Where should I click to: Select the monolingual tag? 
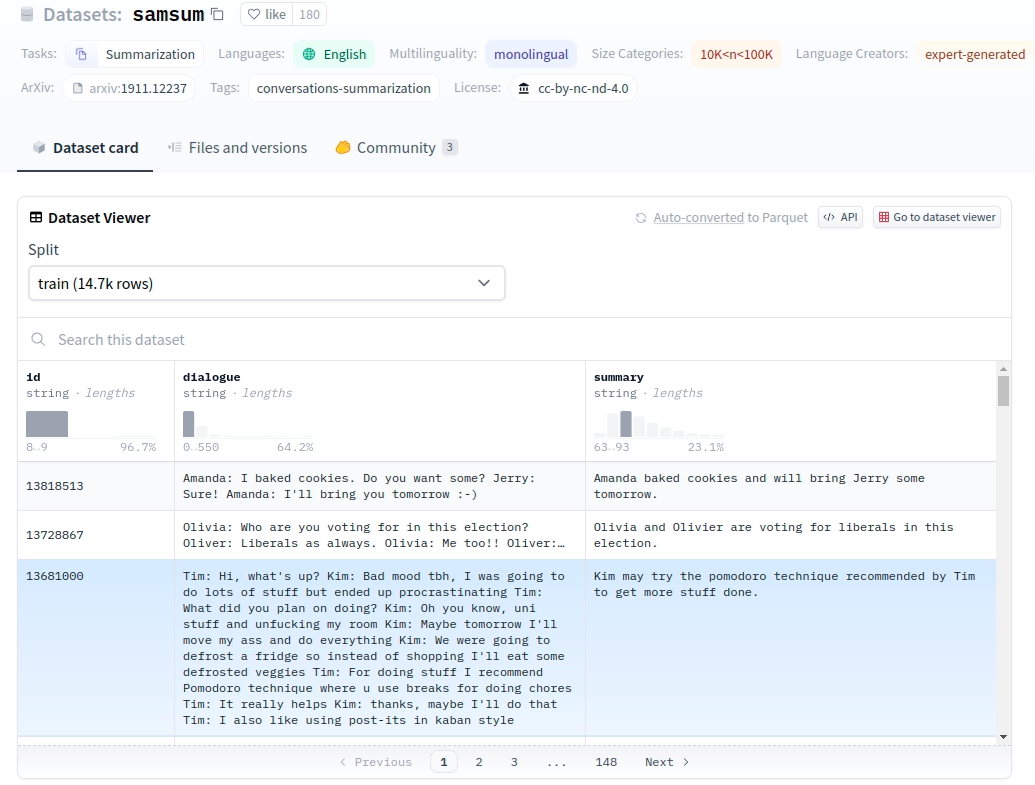pyautogui.click(x=531, y=54)
